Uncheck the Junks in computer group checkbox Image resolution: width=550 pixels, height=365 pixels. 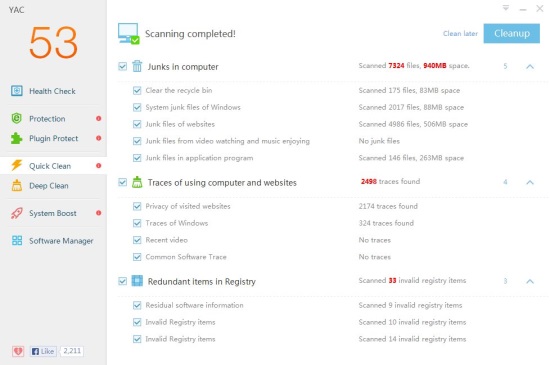[122, 66]
